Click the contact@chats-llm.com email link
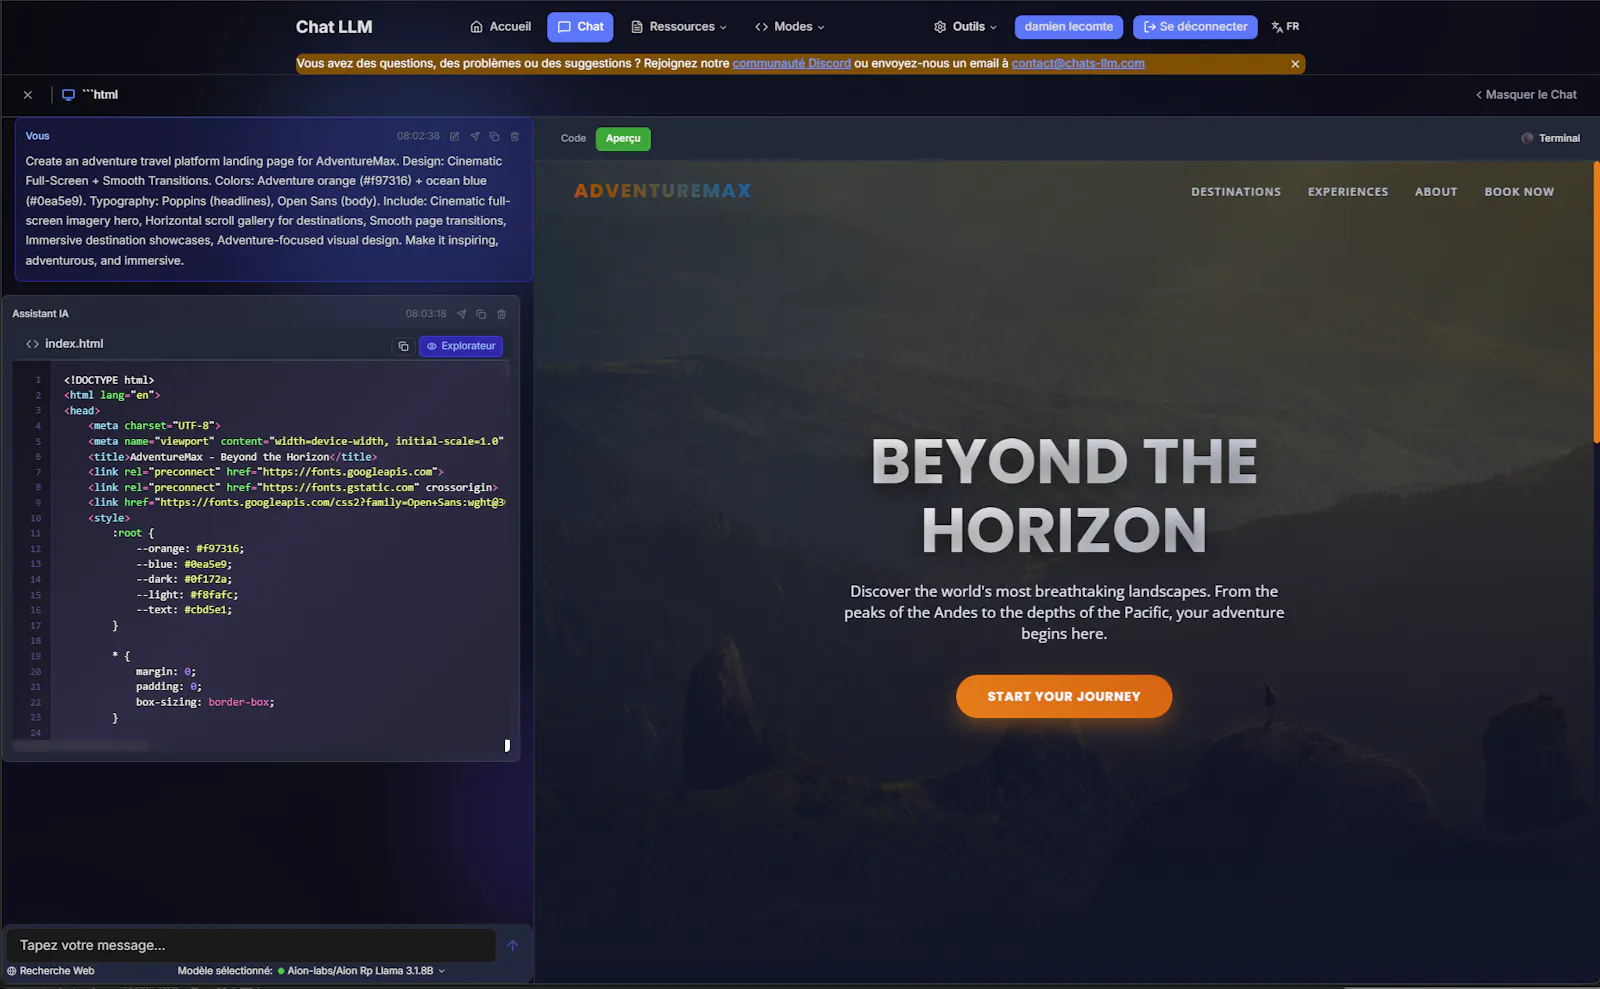Screen dimensions: 1600x989 (x=1078, y=63)
